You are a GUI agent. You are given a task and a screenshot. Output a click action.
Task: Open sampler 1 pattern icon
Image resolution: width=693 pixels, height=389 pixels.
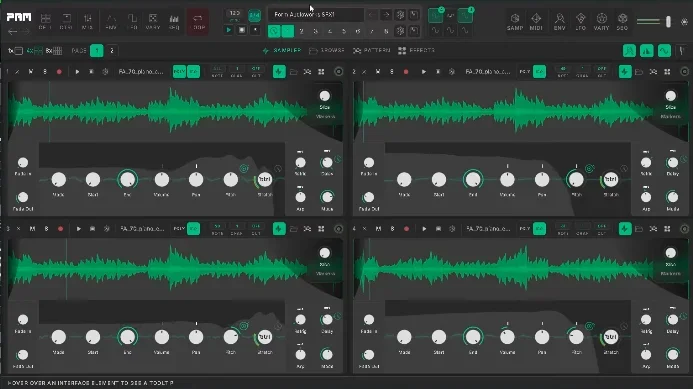point(307,72)
